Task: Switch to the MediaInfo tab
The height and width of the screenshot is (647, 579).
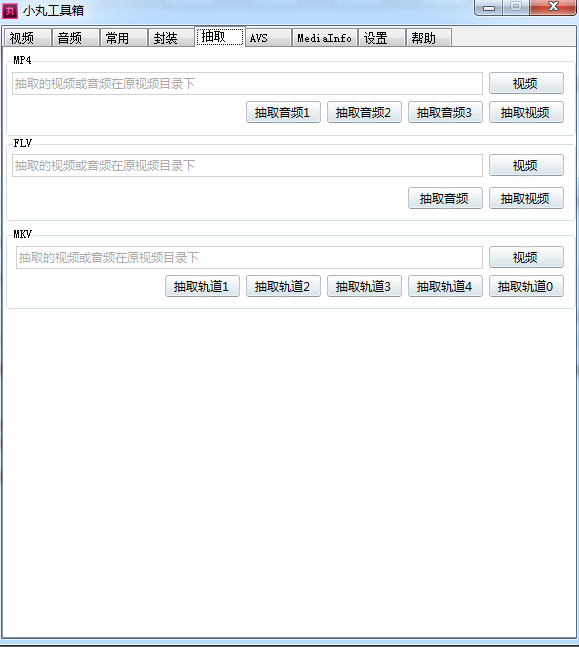Action: (x=325, y=38)
